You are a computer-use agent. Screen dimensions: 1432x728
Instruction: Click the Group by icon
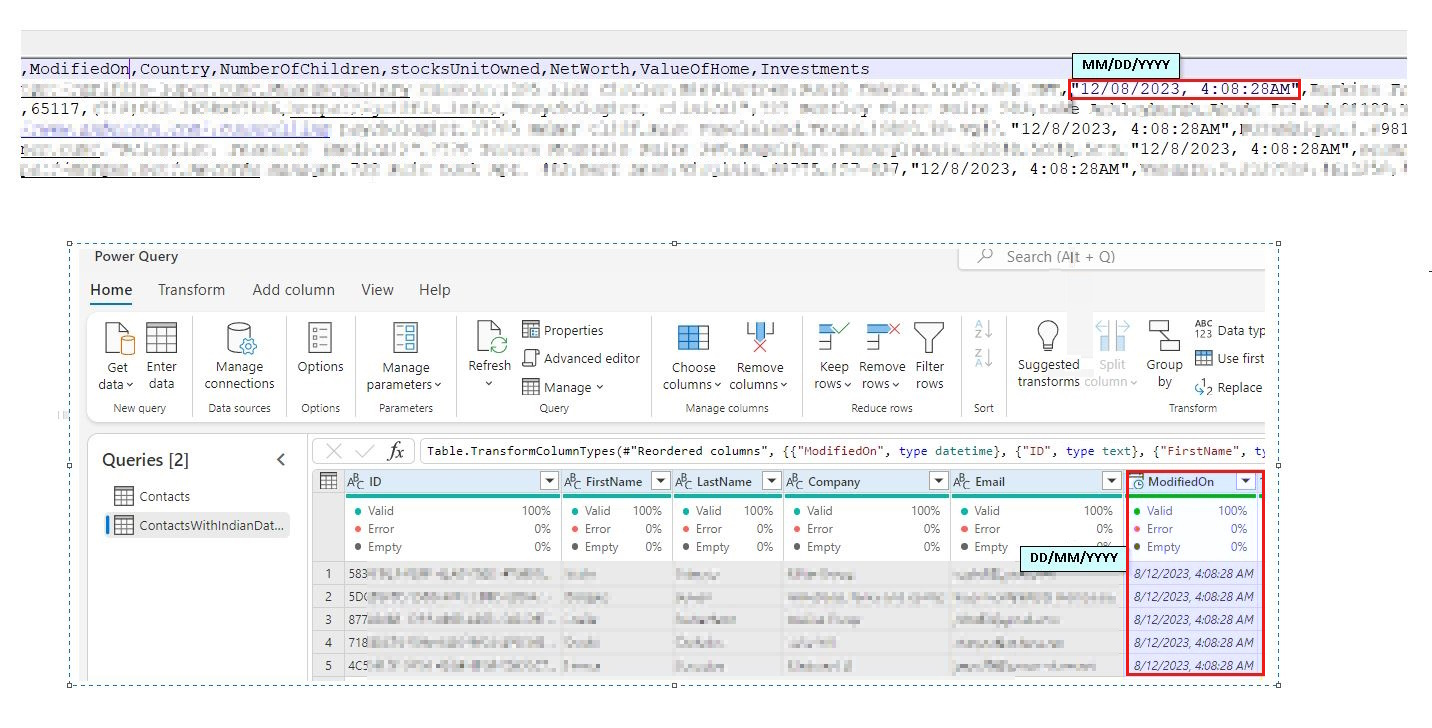click(x=1164, y=336)
